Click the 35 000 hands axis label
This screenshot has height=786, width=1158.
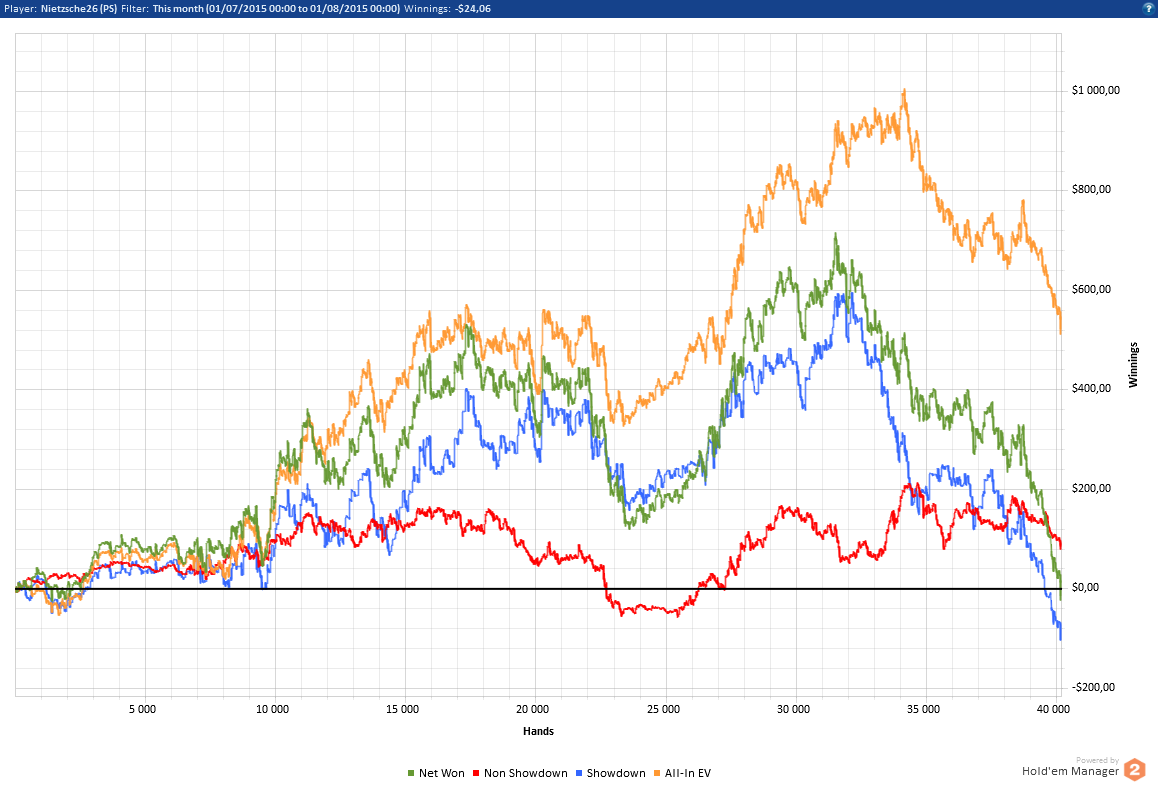923,709
